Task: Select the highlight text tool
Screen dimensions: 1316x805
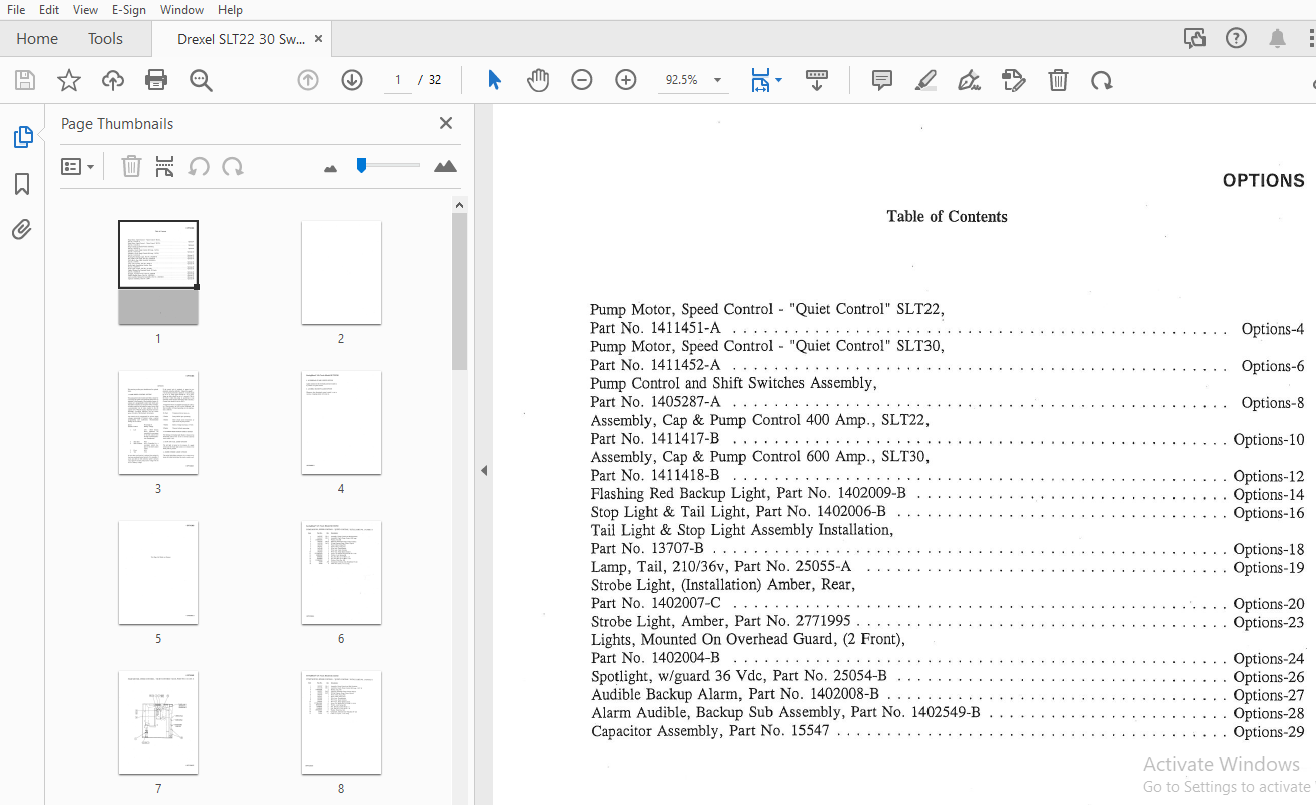Action: pos(926,80)
